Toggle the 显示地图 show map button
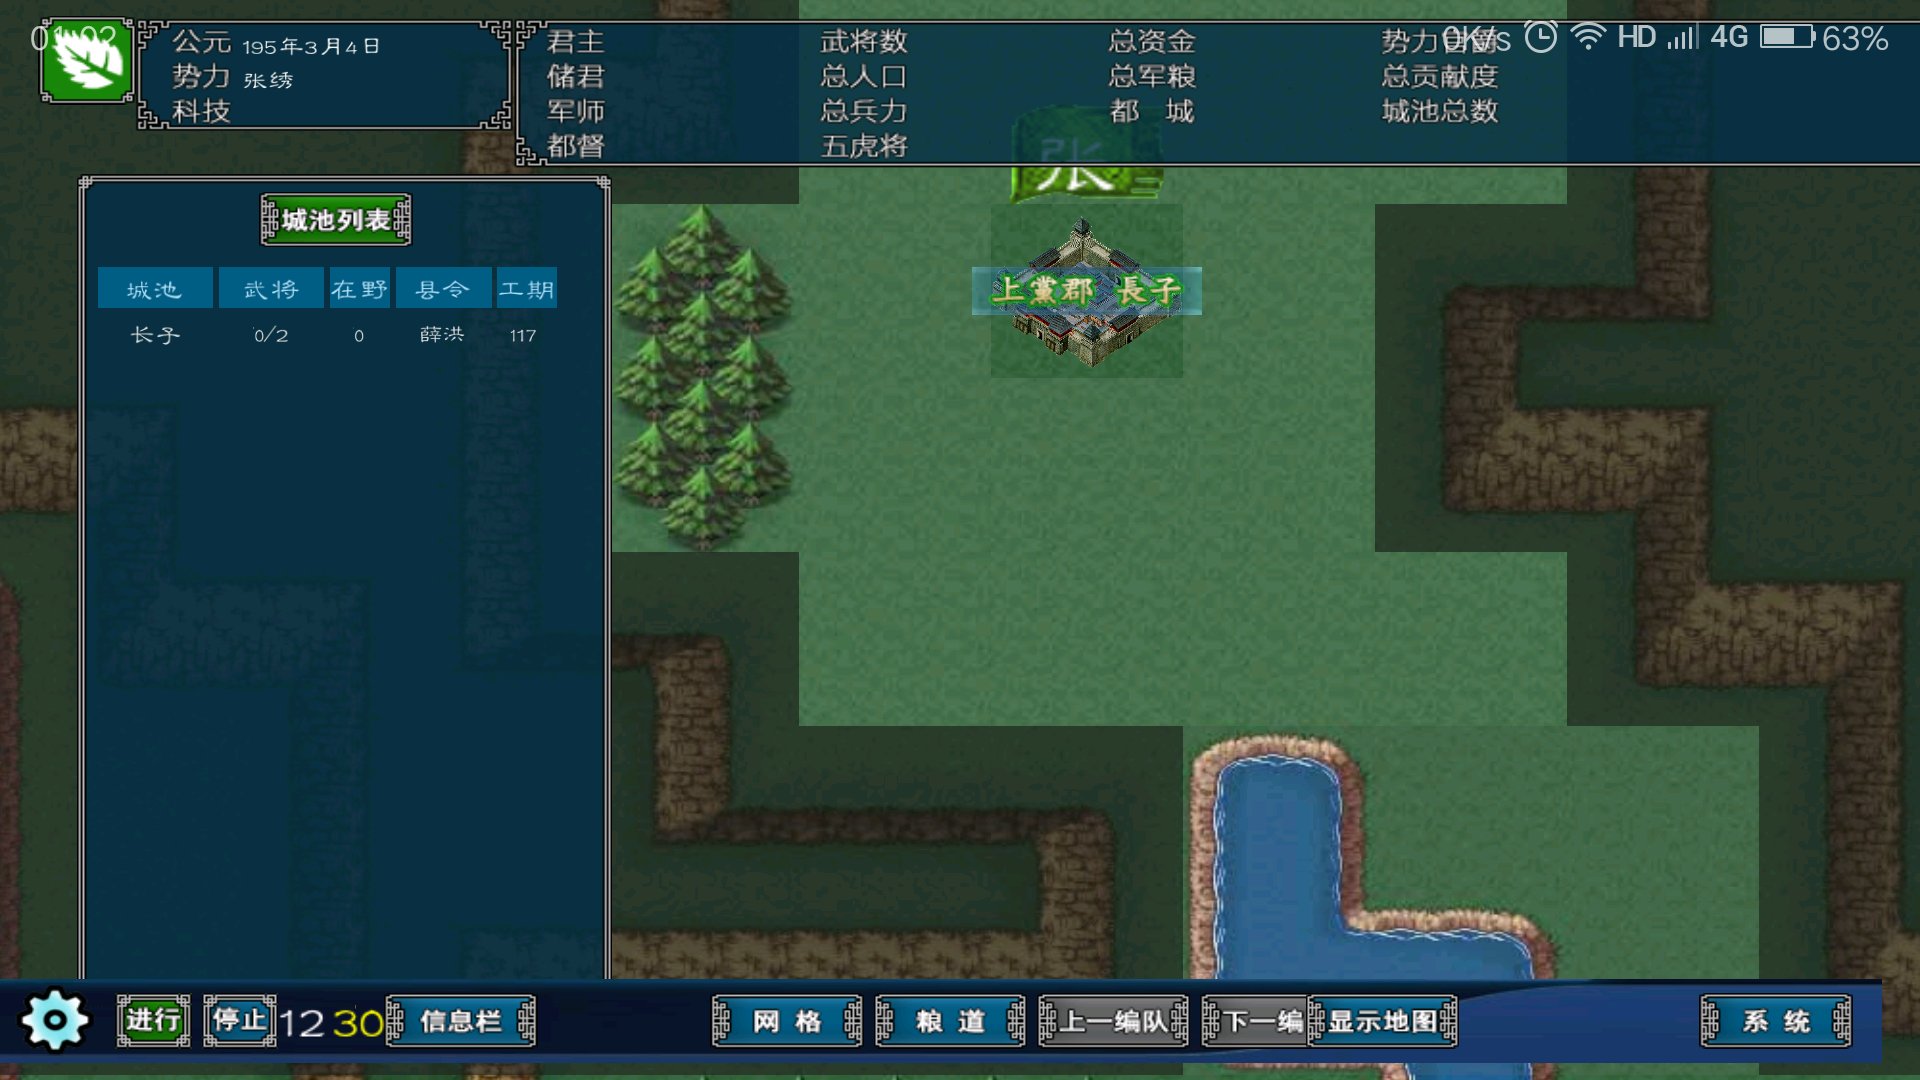 (x=1384, y=1021)
